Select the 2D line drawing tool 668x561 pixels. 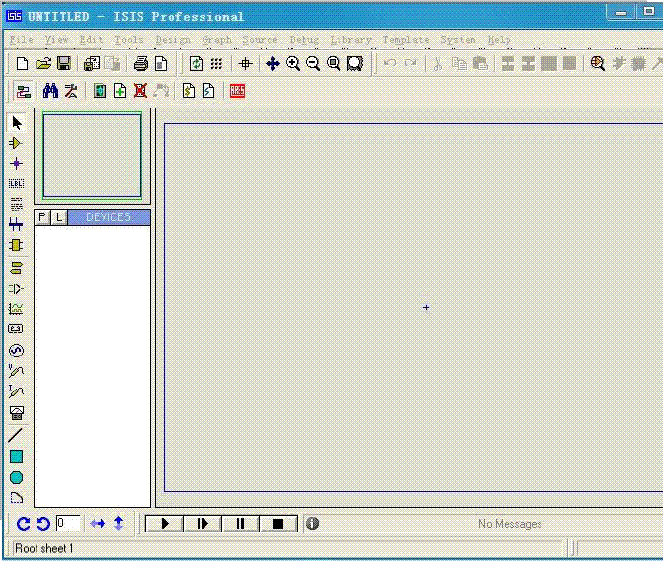click(16, 435)
